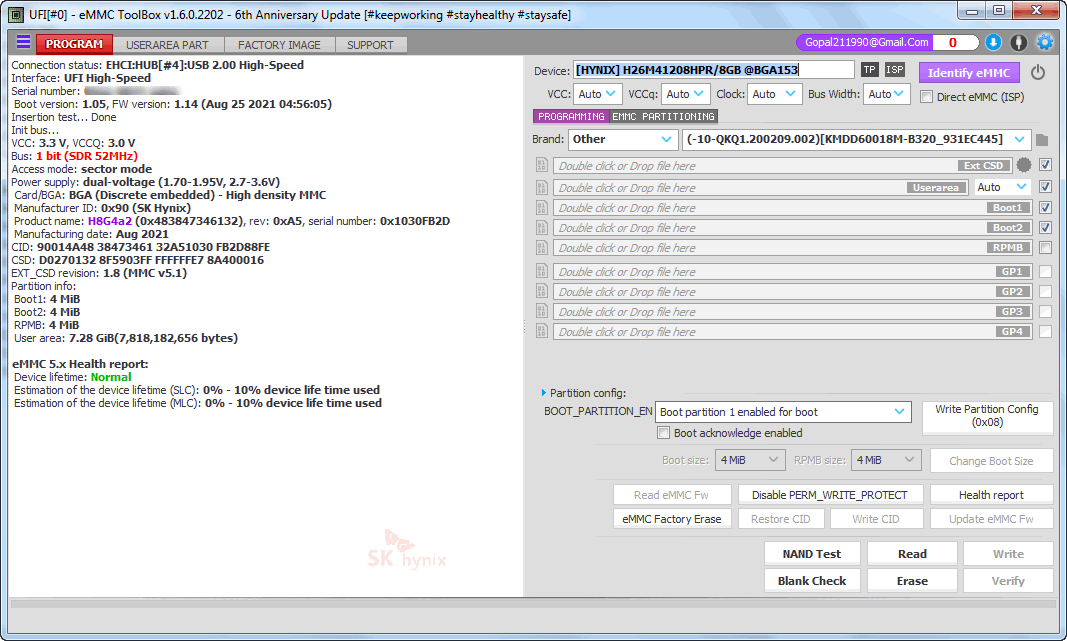Click file icon left of GP4 row

(542, 331)
